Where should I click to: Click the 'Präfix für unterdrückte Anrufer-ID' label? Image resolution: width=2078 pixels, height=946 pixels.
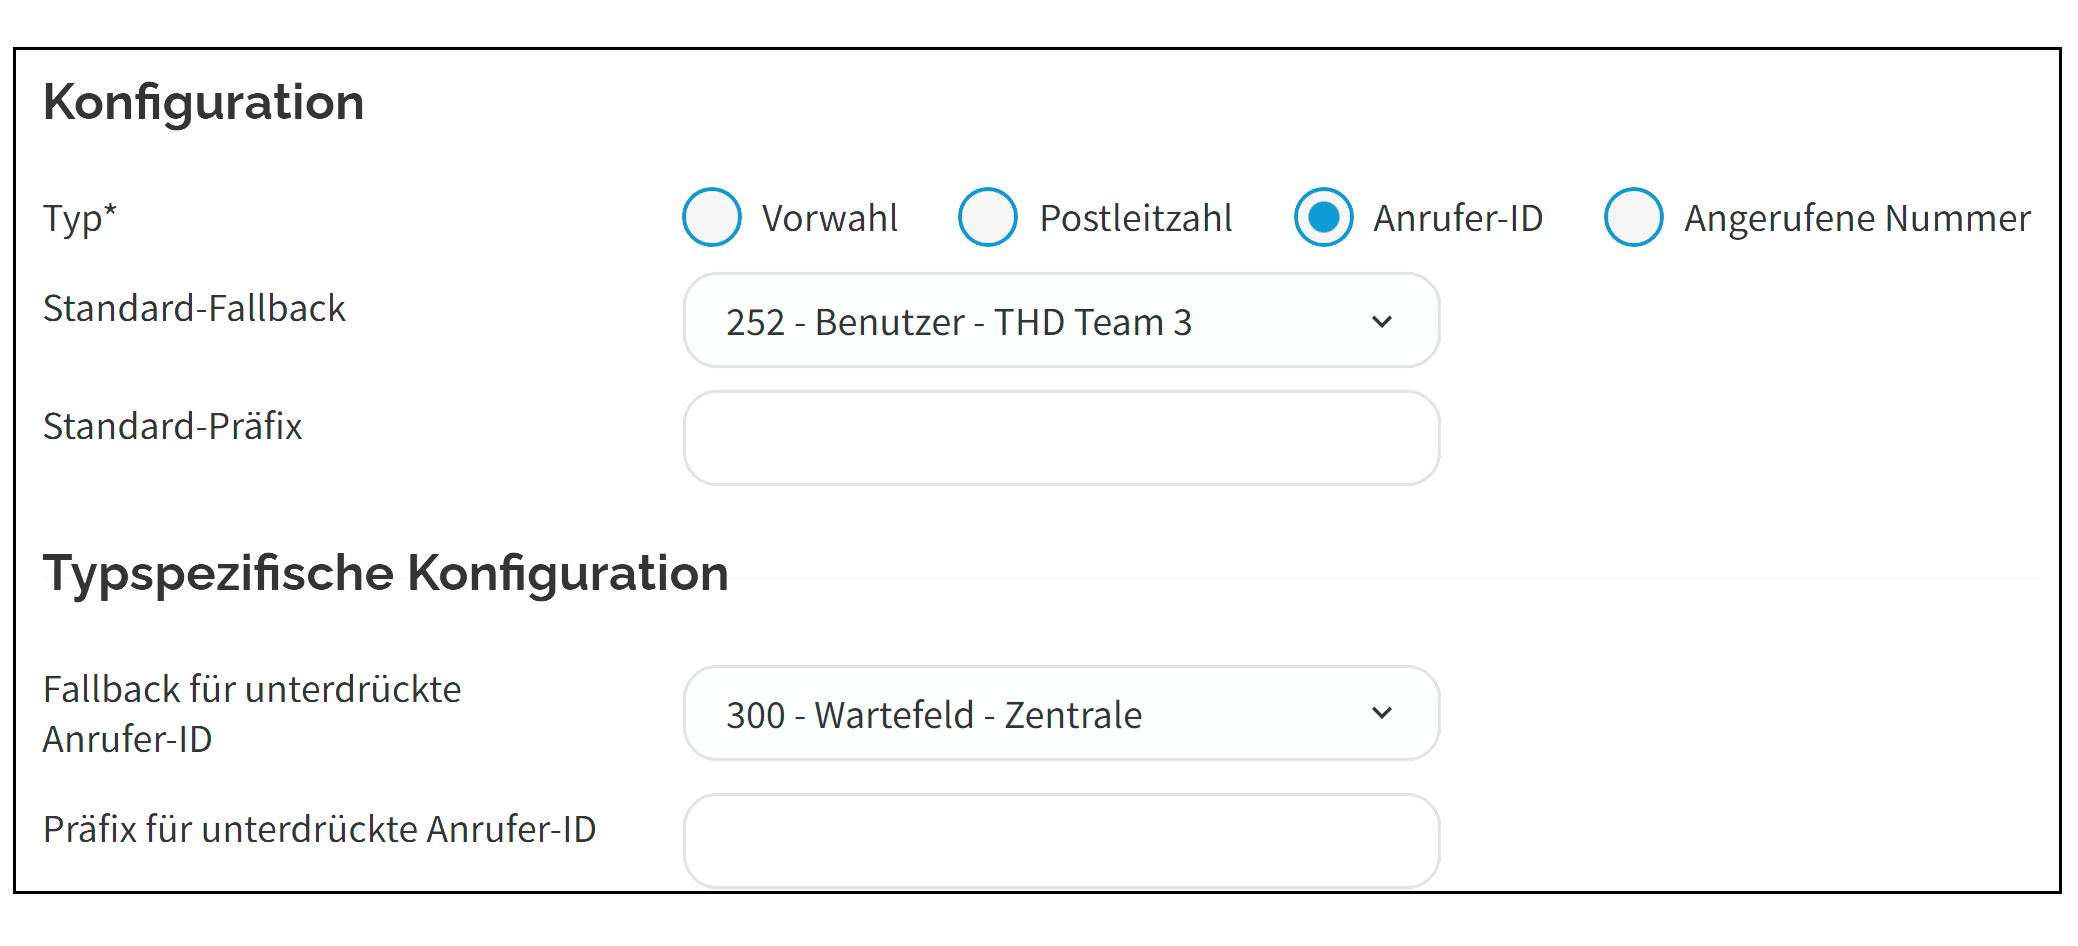pyautogui.click(x=319, y=829)
